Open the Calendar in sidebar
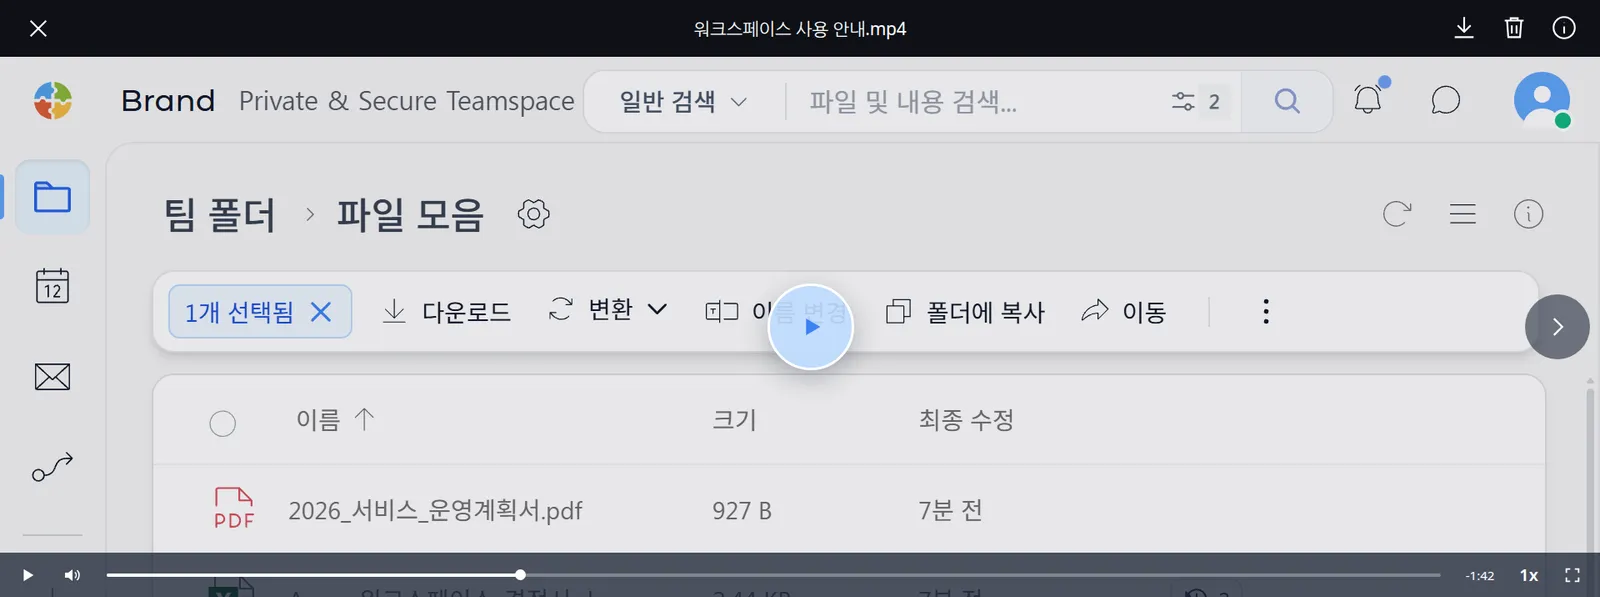Image resolution: width=1600 pixels, height=597 pixels. tap(52, 286)
